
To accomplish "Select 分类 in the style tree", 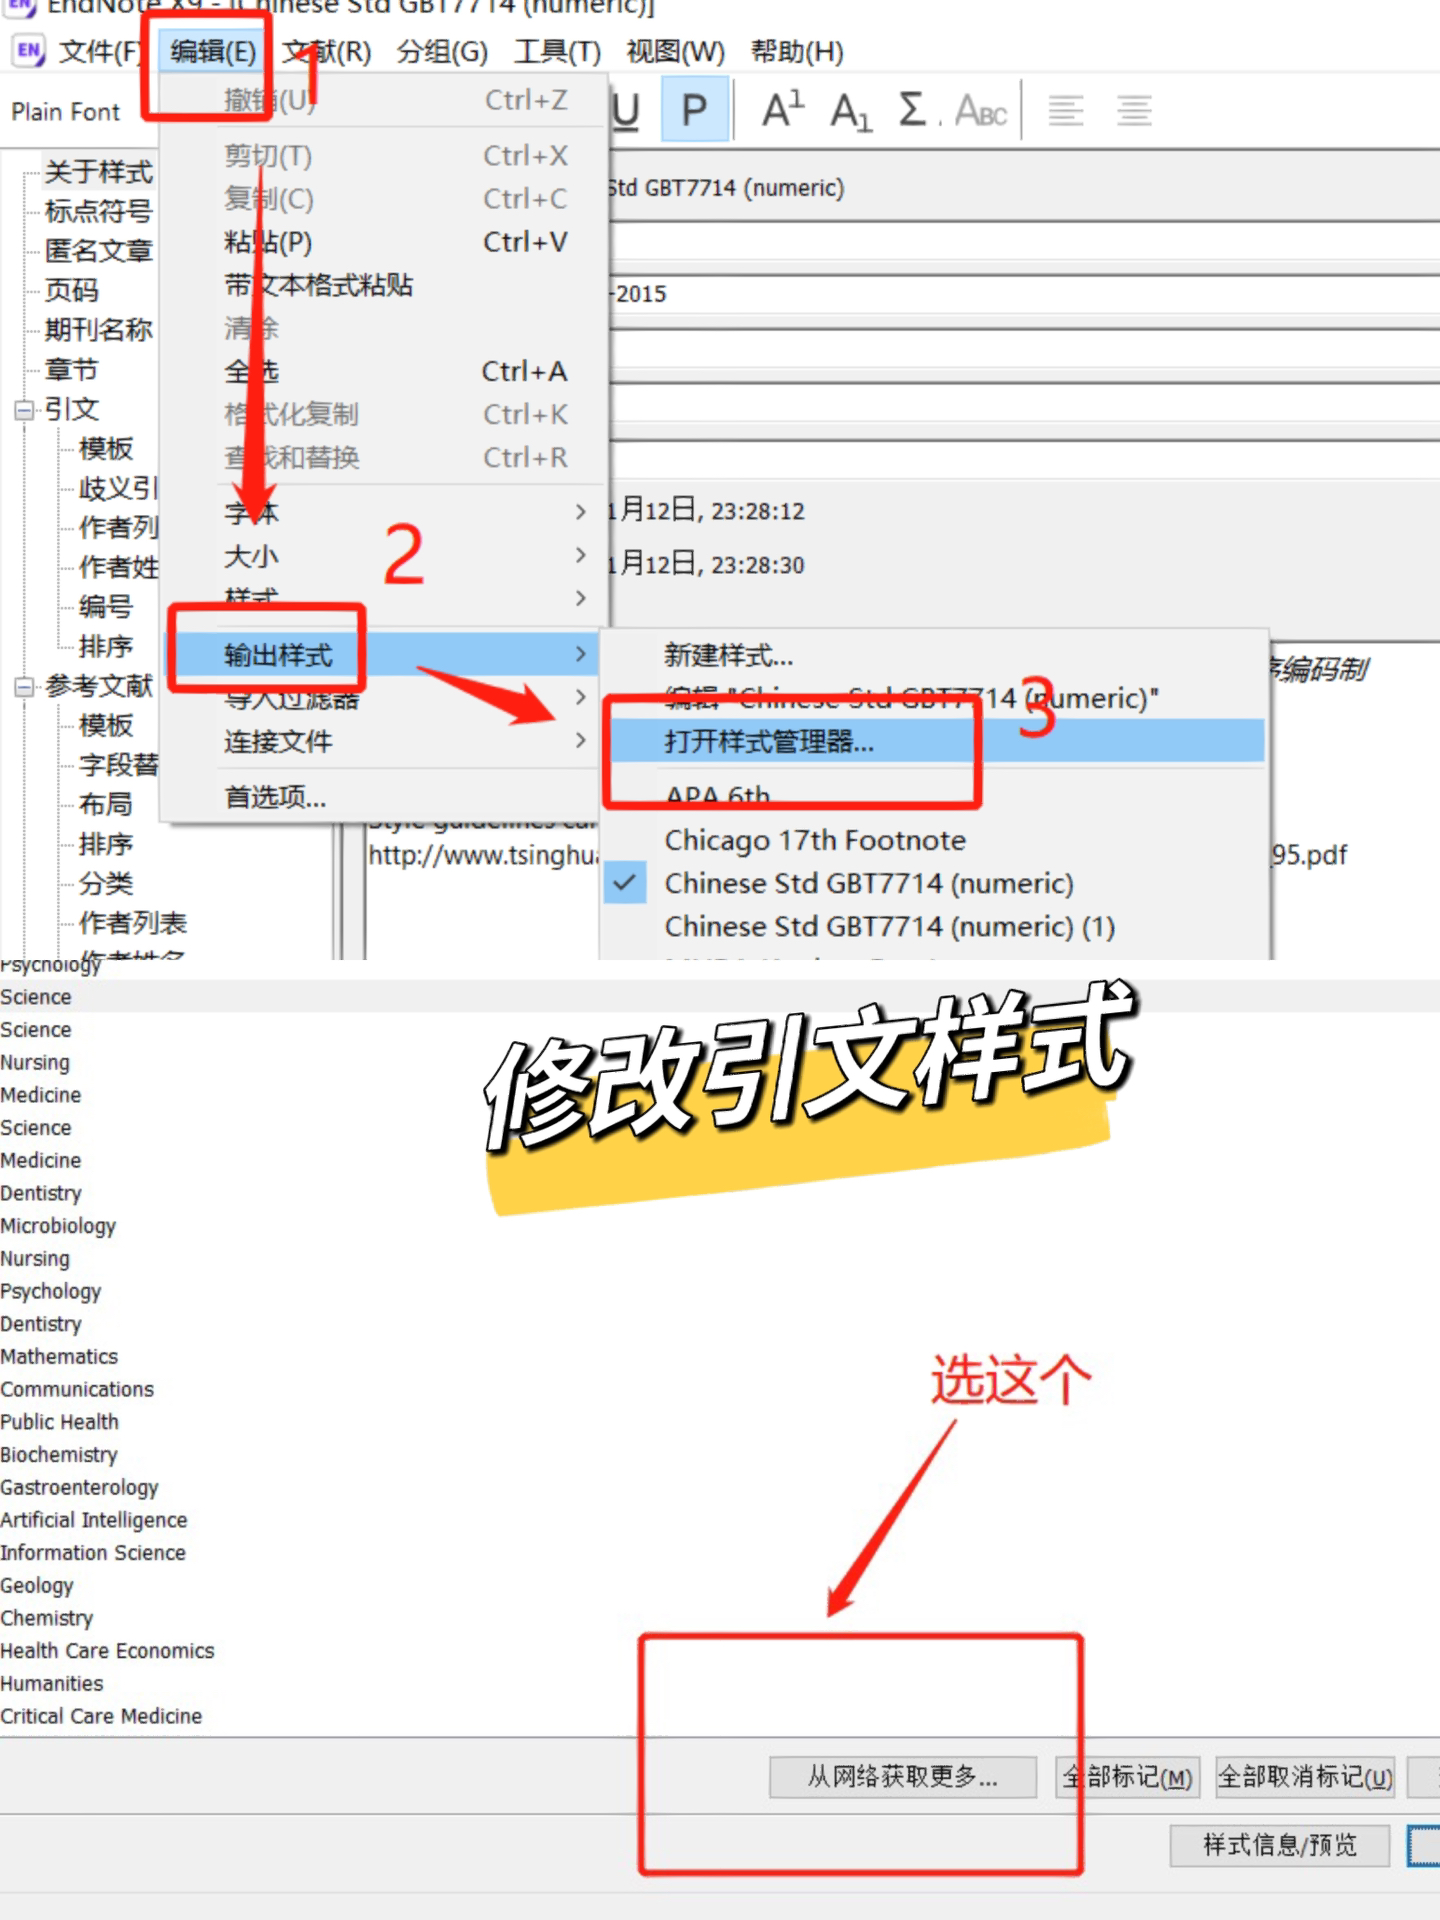I will coord(105,883).
